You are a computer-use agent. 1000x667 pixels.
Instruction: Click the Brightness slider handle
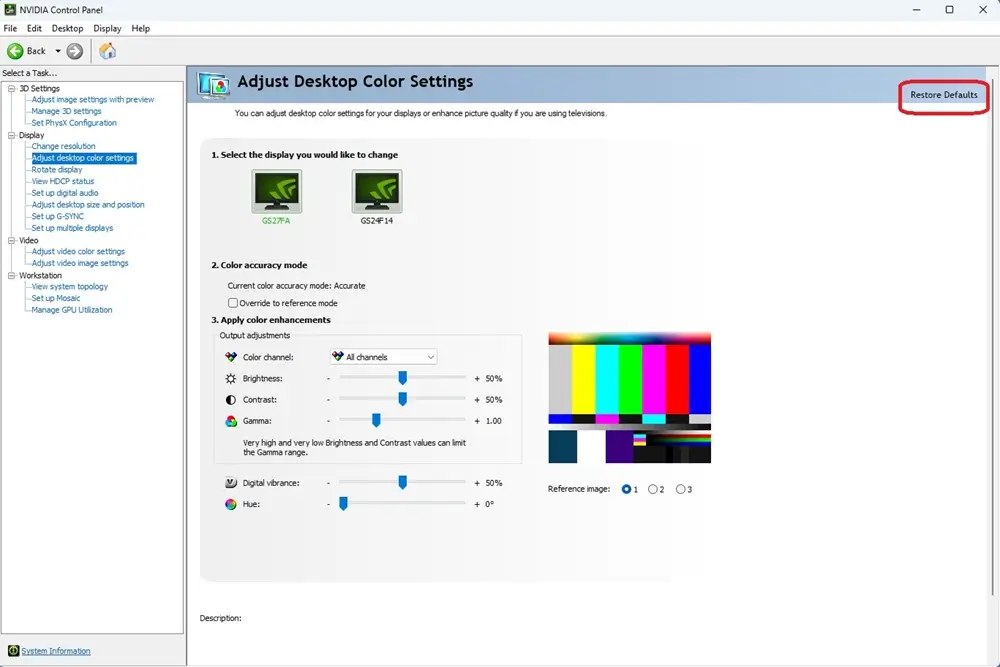tap(402, 378)
